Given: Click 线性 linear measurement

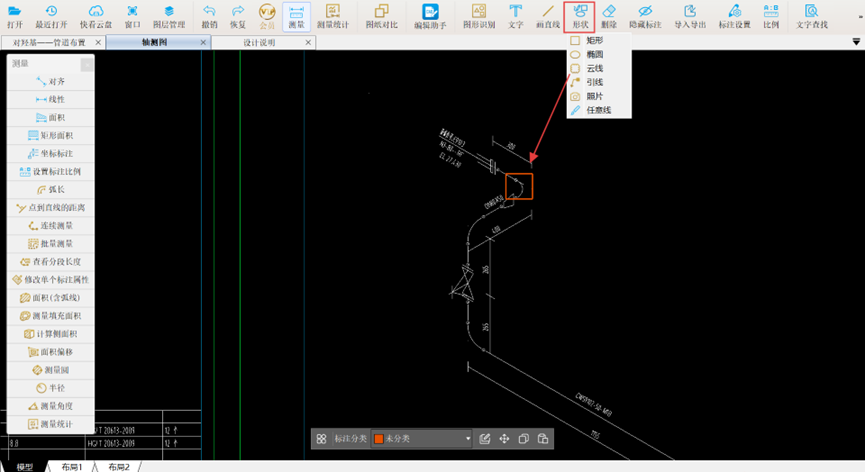Looking at the screenshot, I should pyautogui.click(x=51, y=100).
